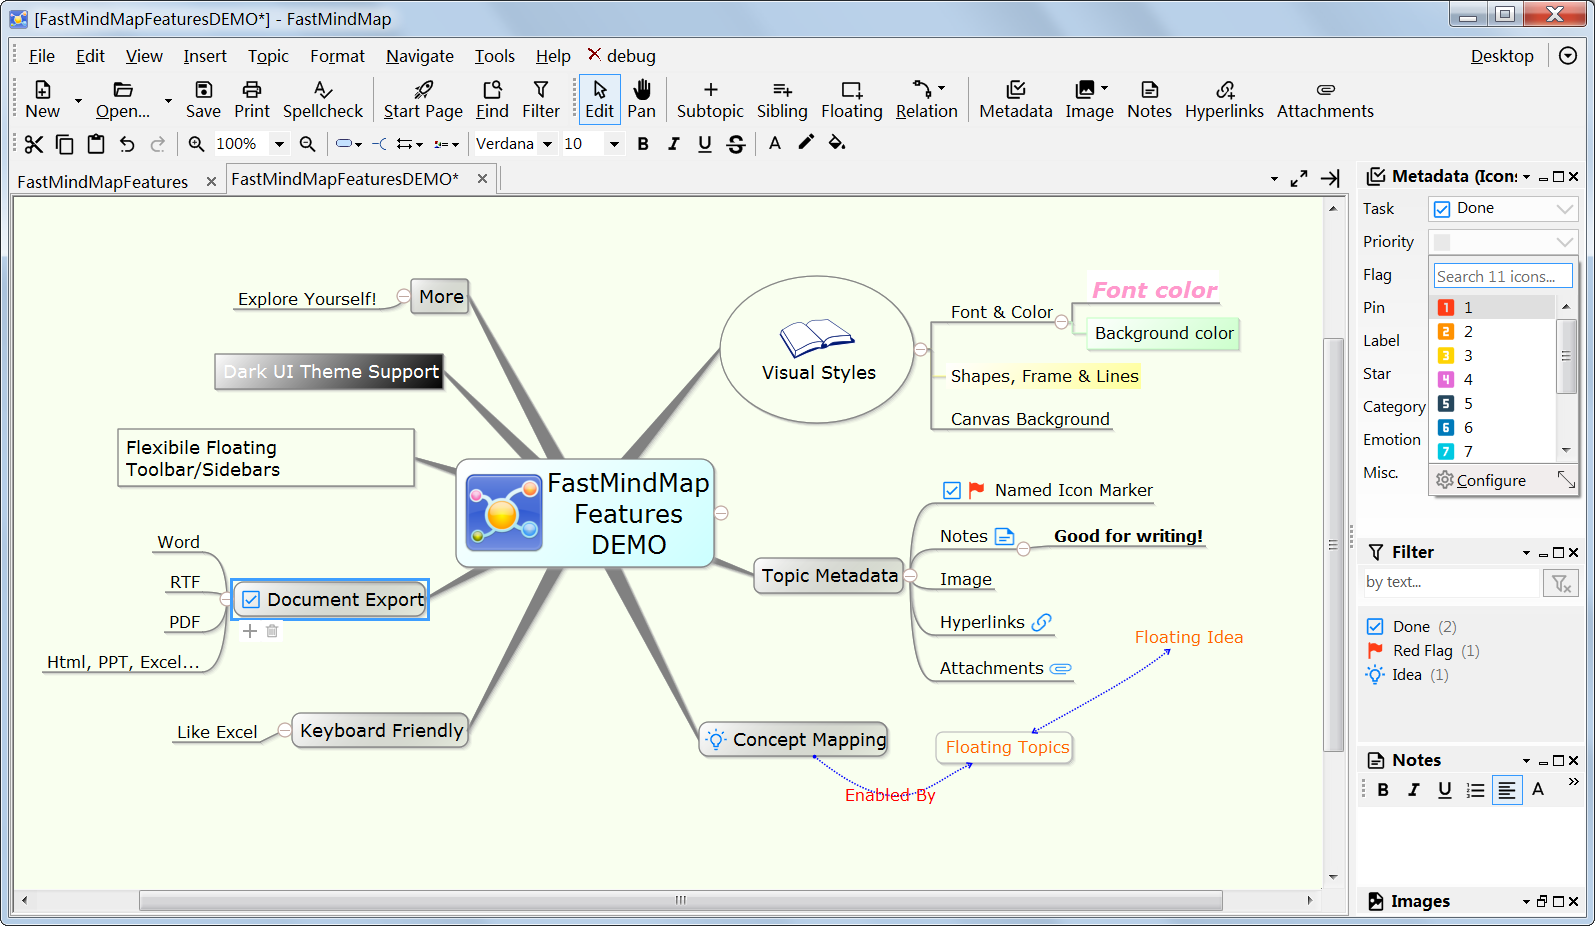Viewport: 1595px width, 926px height.
Task: Add a Sibling topic
Action: click(x=782, y=99)
